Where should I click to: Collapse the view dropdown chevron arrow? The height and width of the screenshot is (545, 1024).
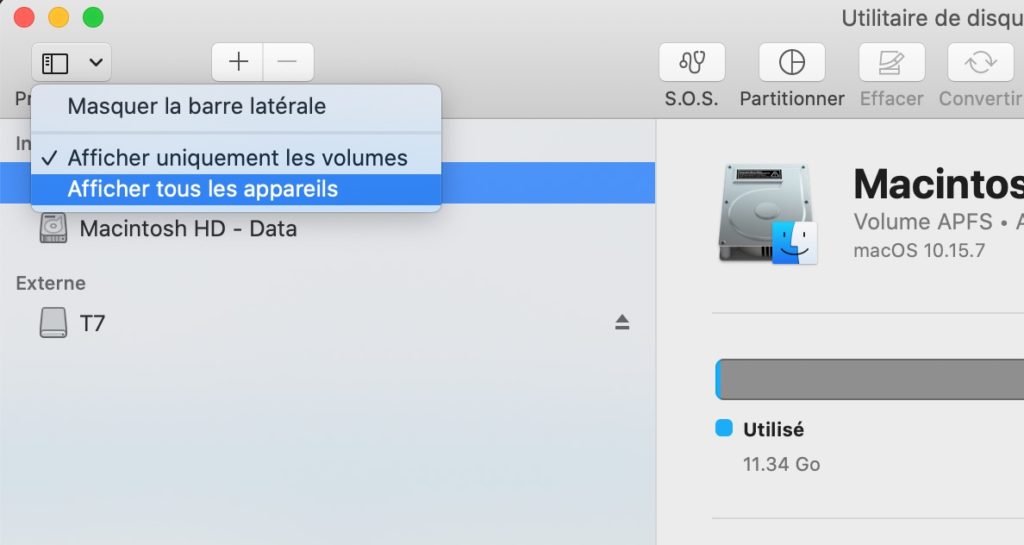96,63
